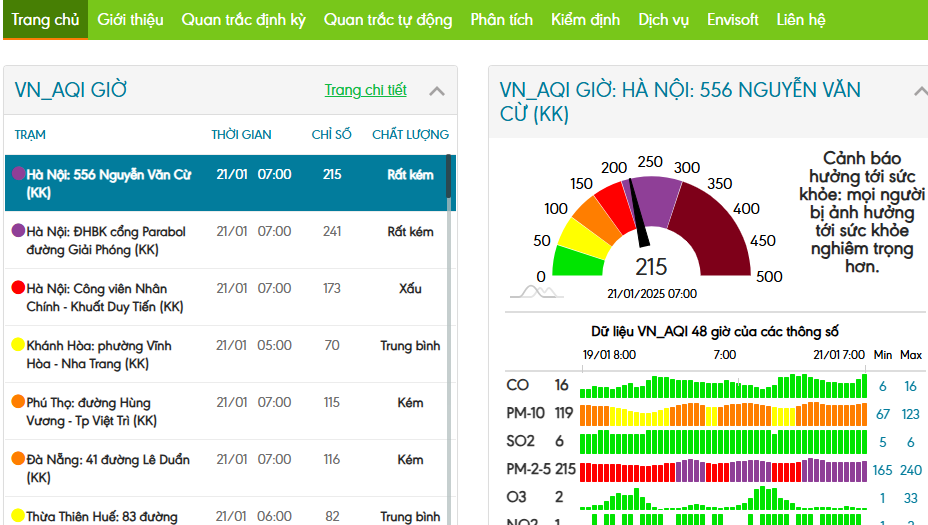Click orange dot beside Phú Thọ station

[18, 402]
